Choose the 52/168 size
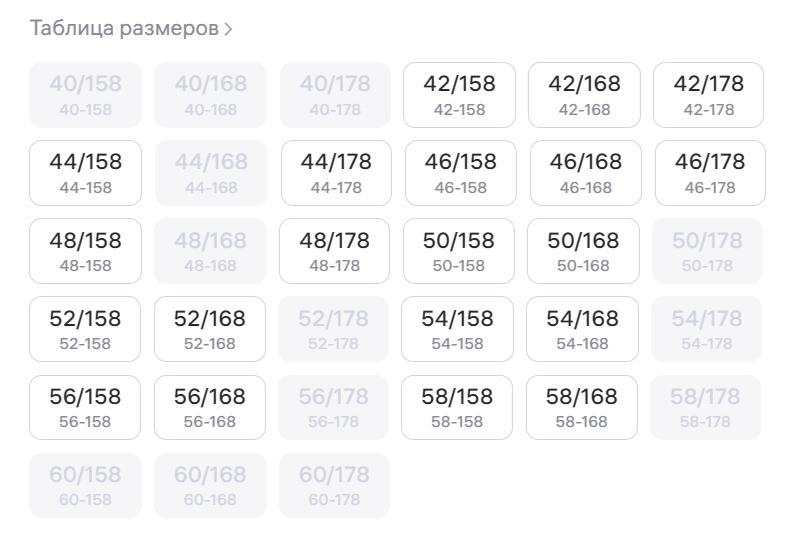Image resolution: width=788 pixels, height=549 pixels. 210,329
